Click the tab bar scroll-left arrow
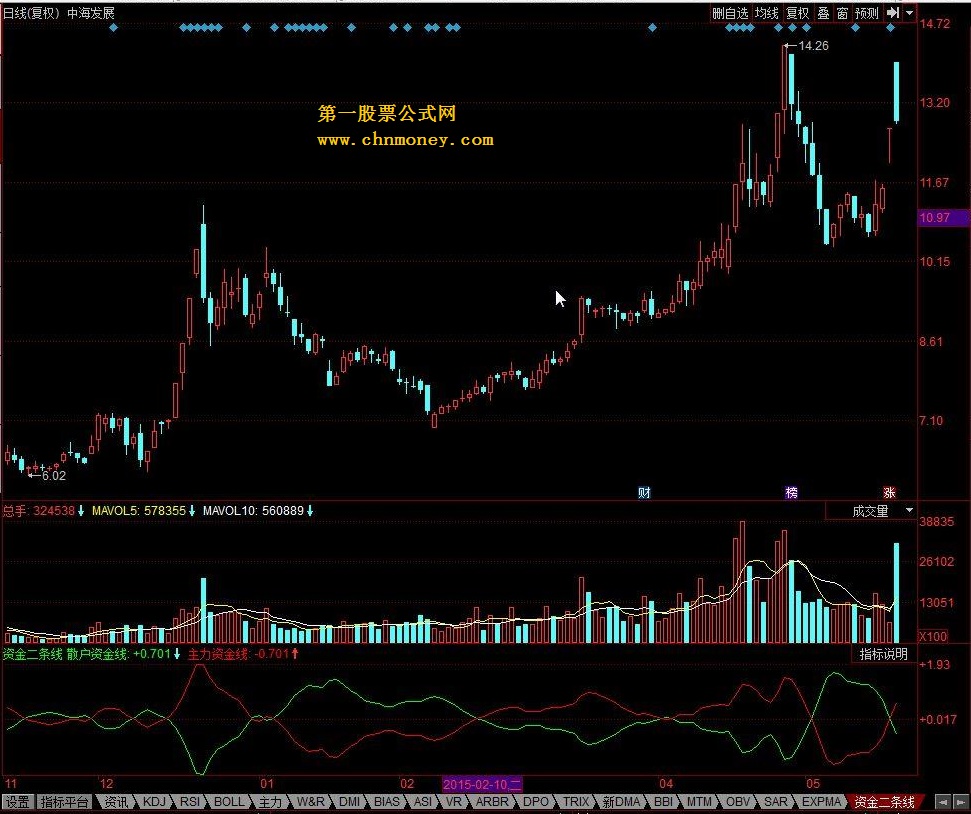 [942, 802]
